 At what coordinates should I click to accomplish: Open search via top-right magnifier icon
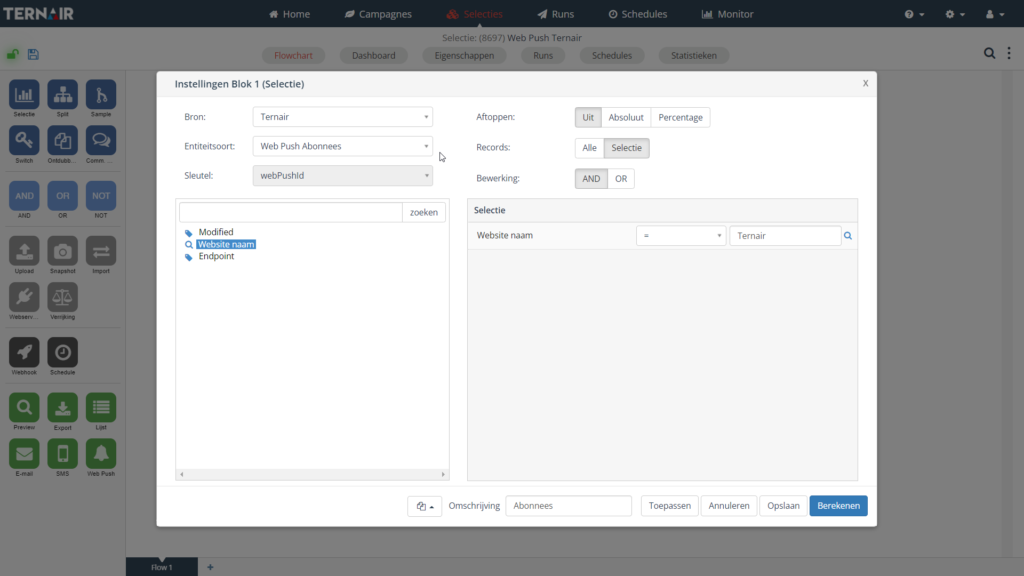coord(989,54)
